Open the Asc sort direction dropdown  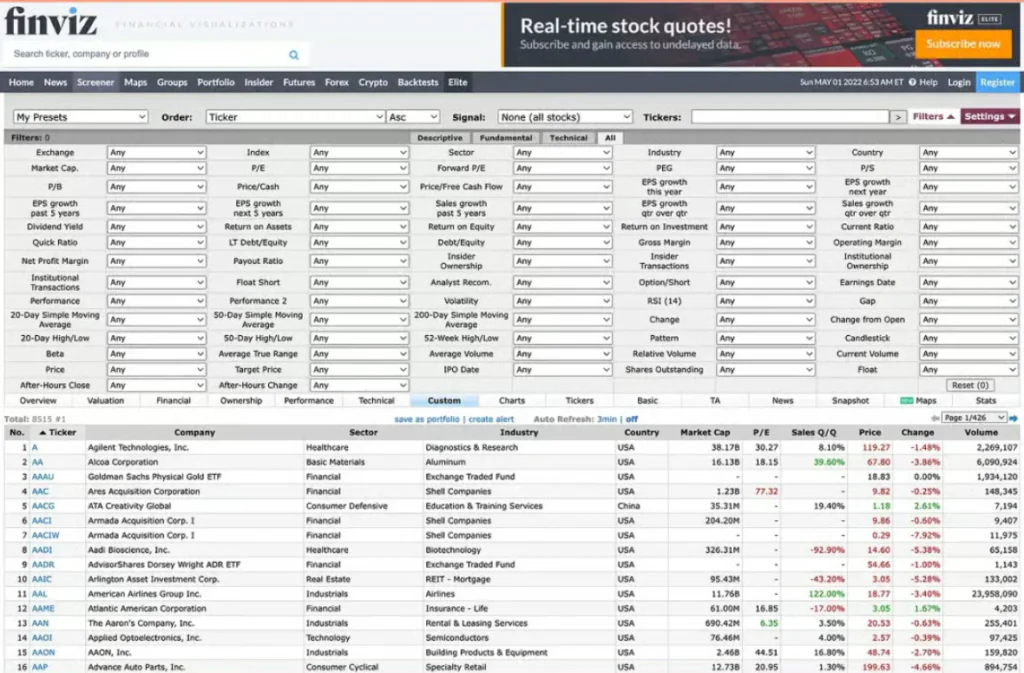coord(413,117)
